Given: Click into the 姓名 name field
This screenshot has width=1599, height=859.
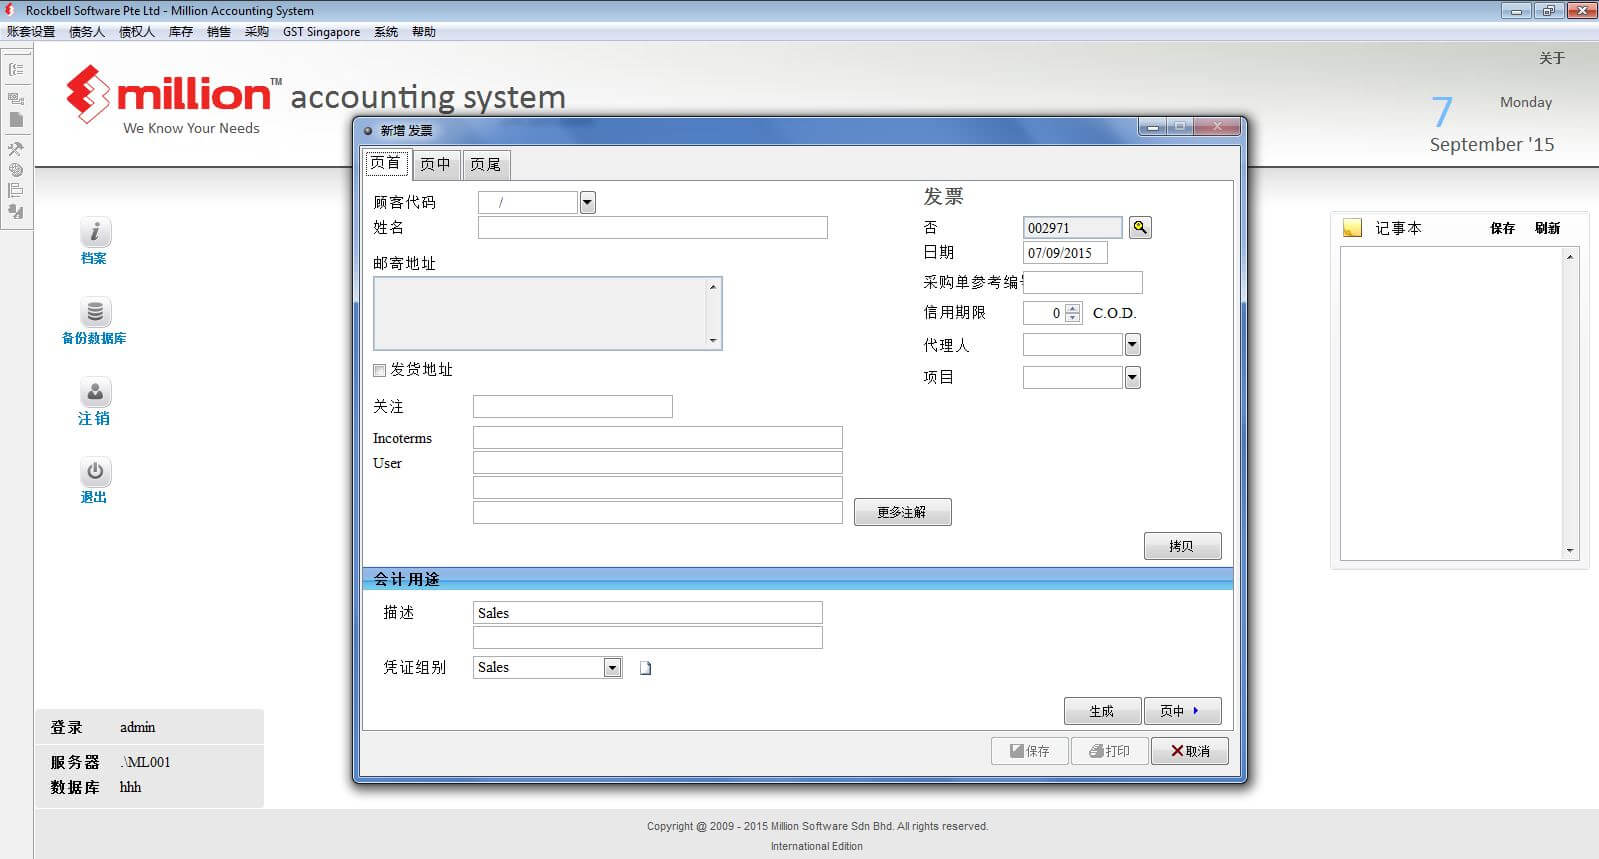Looking at the screenshot, I should coord(652,228).
